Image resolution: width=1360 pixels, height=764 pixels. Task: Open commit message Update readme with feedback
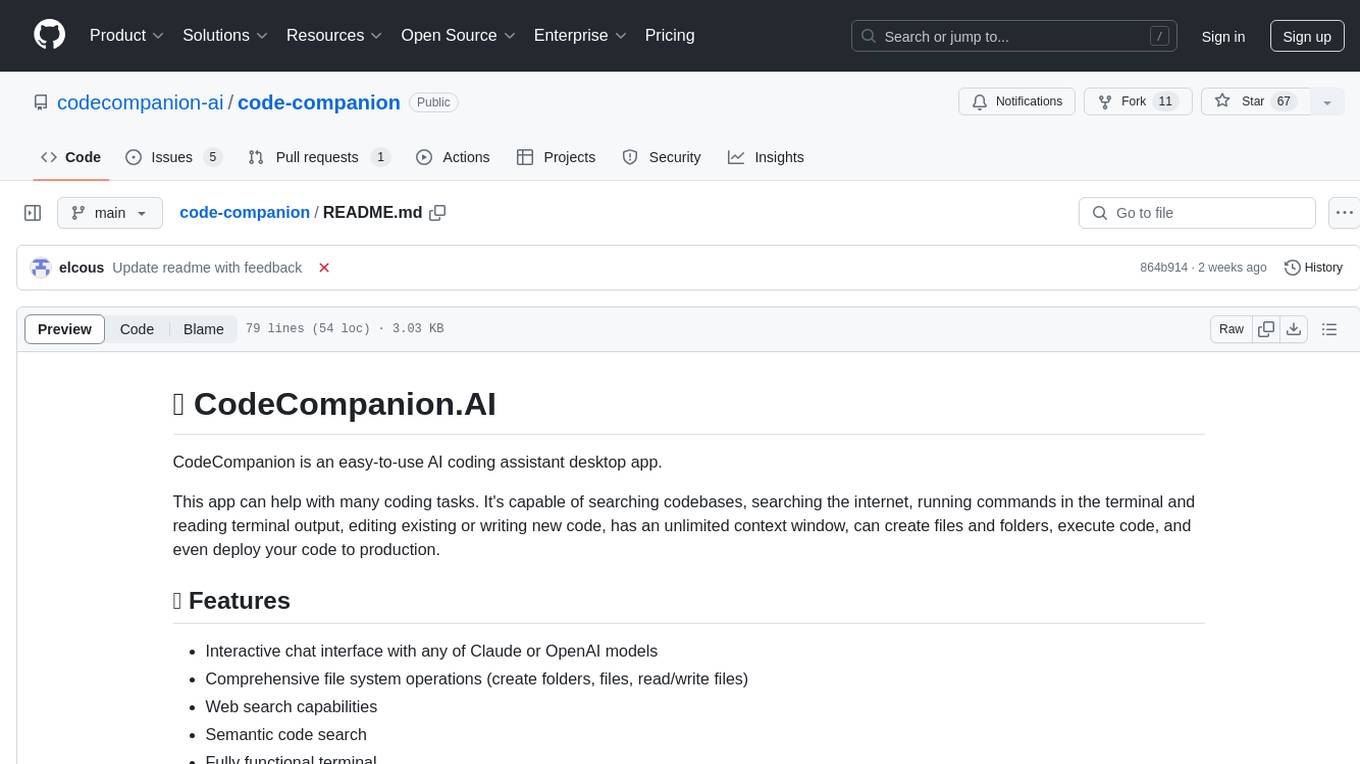pos(207,267)
